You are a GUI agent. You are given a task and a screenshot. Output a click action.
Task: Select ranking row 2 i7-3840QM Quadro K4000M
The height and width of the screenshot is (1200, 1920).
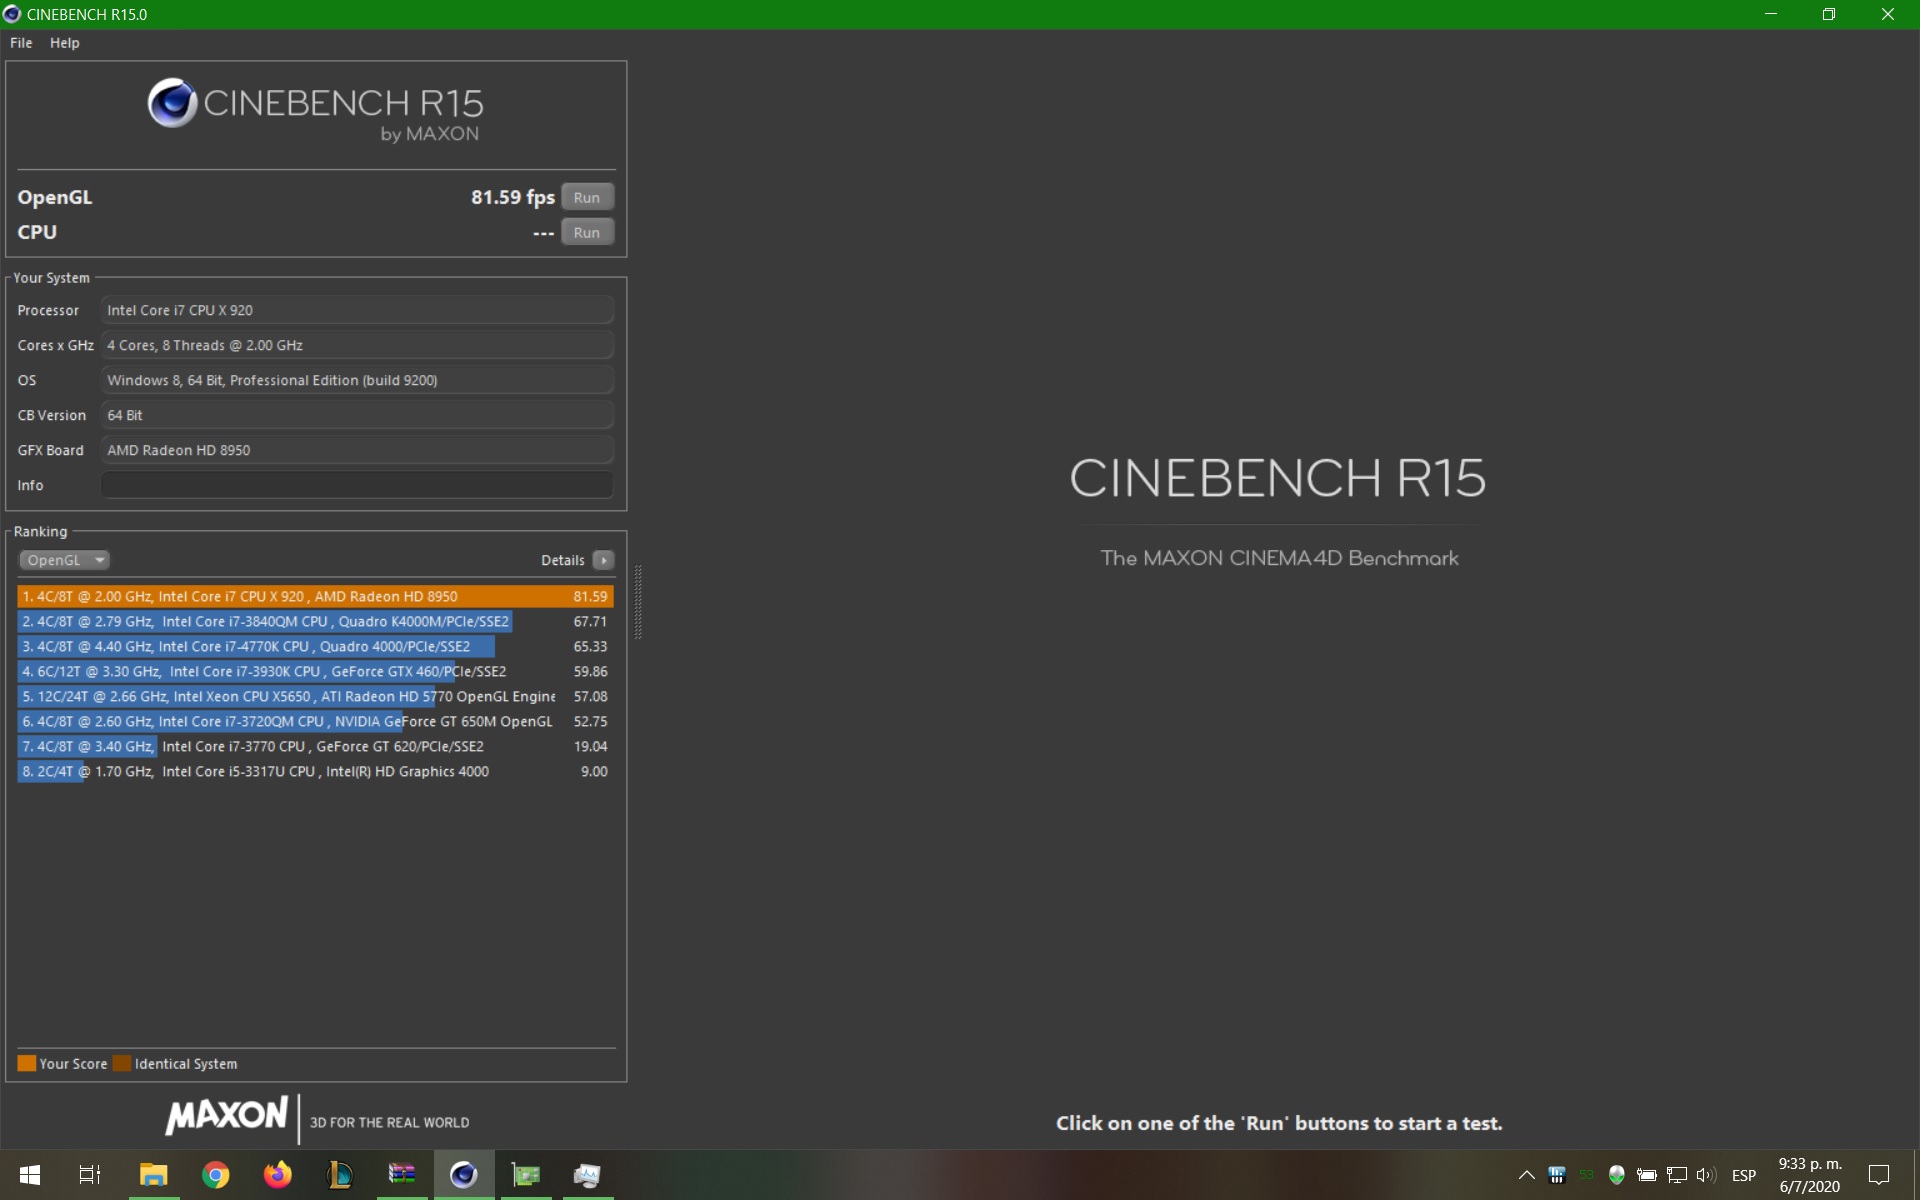(x=315, y=621)
